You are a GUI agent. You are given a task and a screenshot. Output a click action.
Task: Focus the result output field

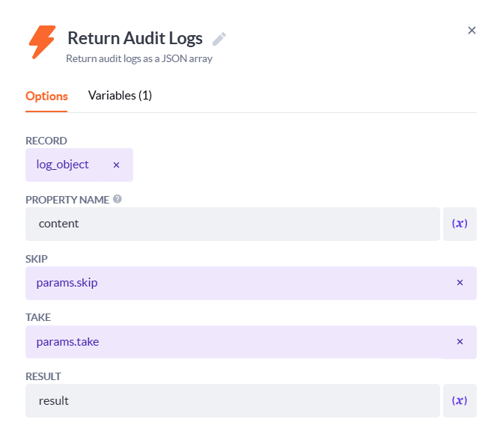tap(233, 401)
